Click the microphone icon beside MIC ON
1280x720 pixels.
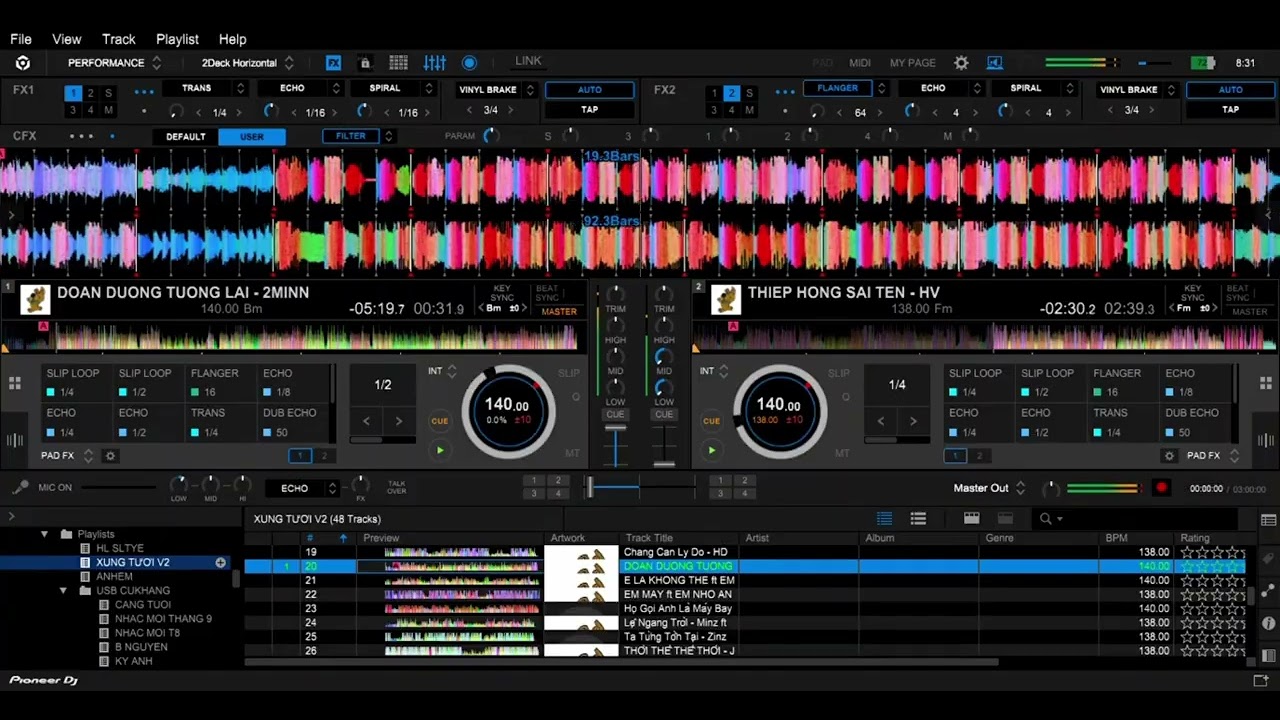pos(19,488)
